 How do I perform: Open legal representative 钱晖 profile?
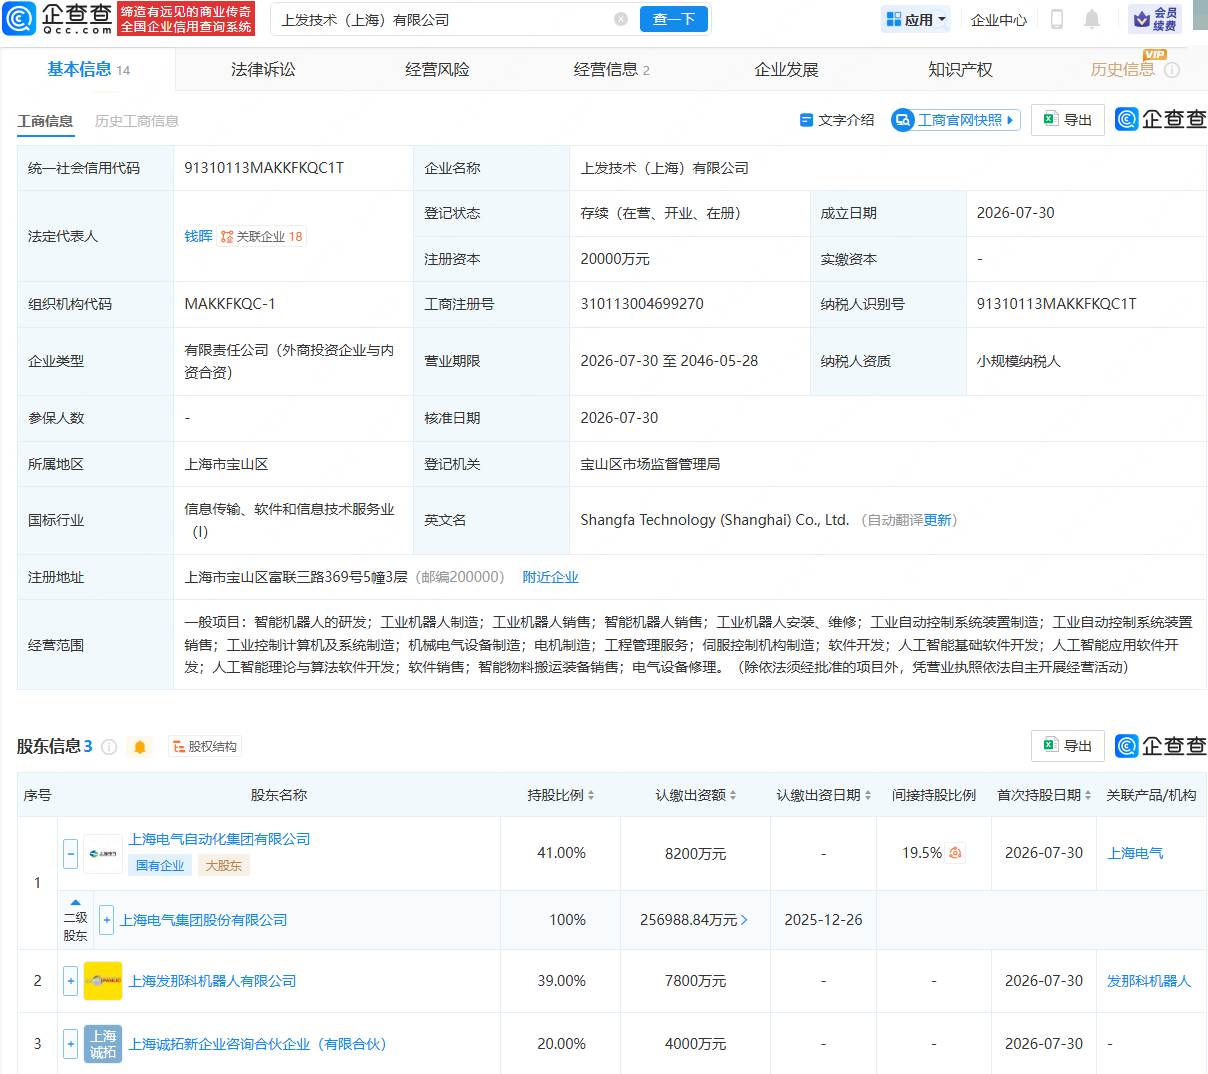coord(198,236)
